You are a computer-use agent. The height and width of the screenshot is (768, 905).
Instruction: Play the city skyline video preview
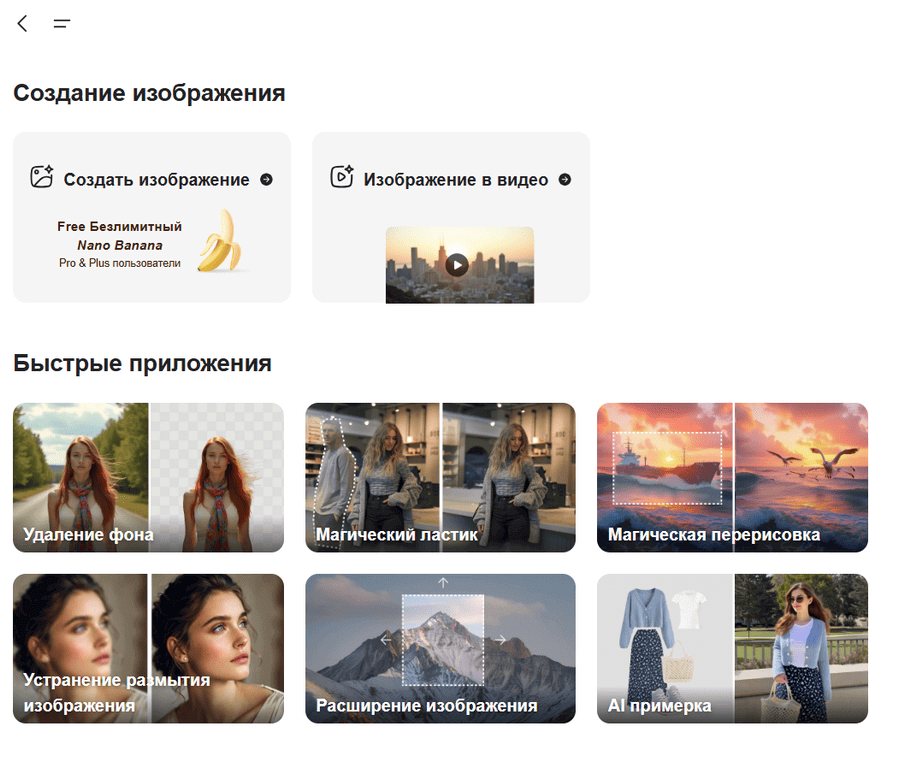(x=457, y=265)
